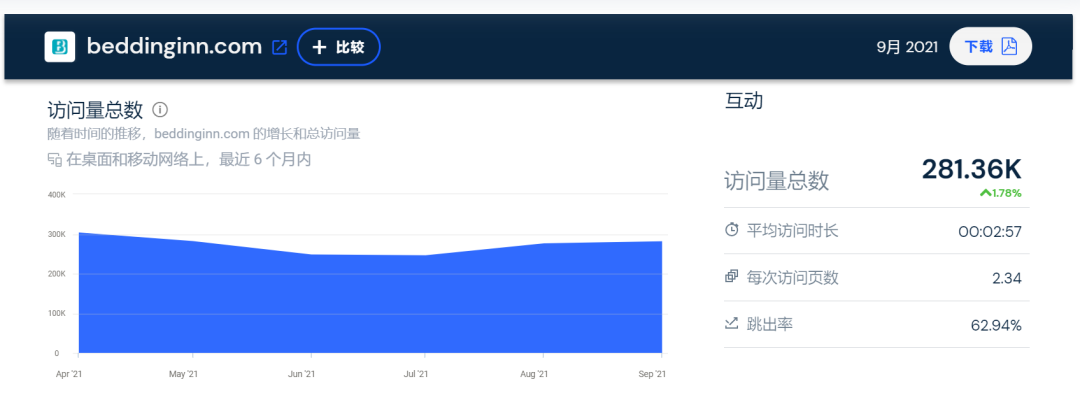Click the 200K y-axis label
The width and height of the screenshot is (1080, 393).
(x=56, y=274)
